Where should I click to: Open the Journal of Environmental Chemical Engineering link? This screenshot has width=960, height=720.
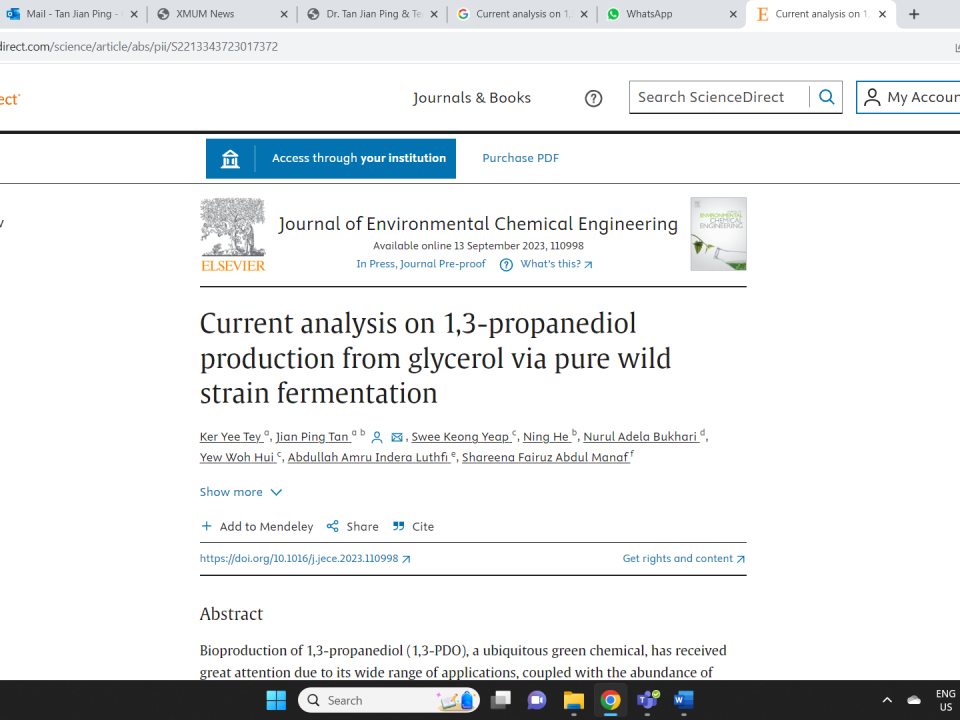[478, 224]
